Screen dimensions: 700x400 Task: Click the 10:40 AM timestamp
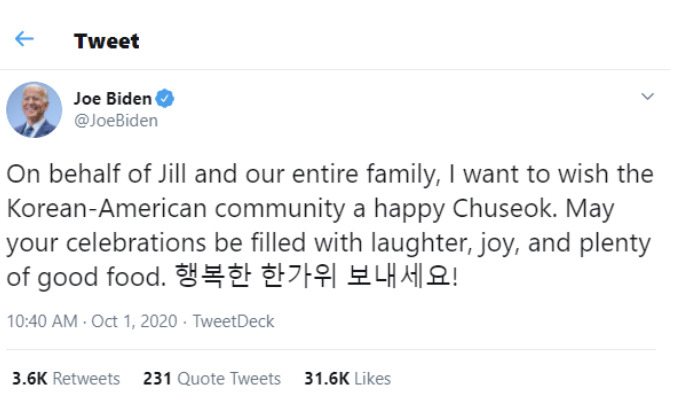coord(42,322)
